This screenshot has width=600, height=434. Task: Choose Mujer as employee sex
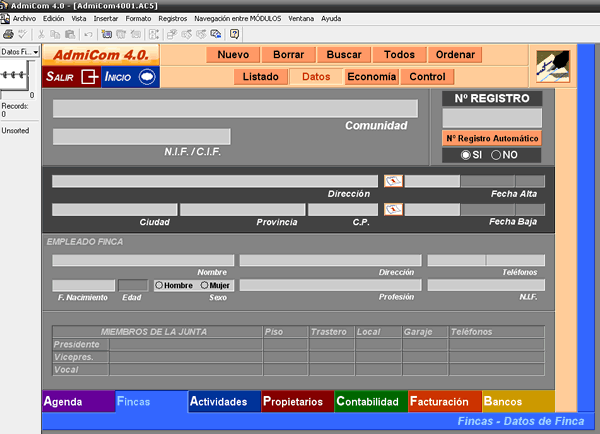[204, 285]
